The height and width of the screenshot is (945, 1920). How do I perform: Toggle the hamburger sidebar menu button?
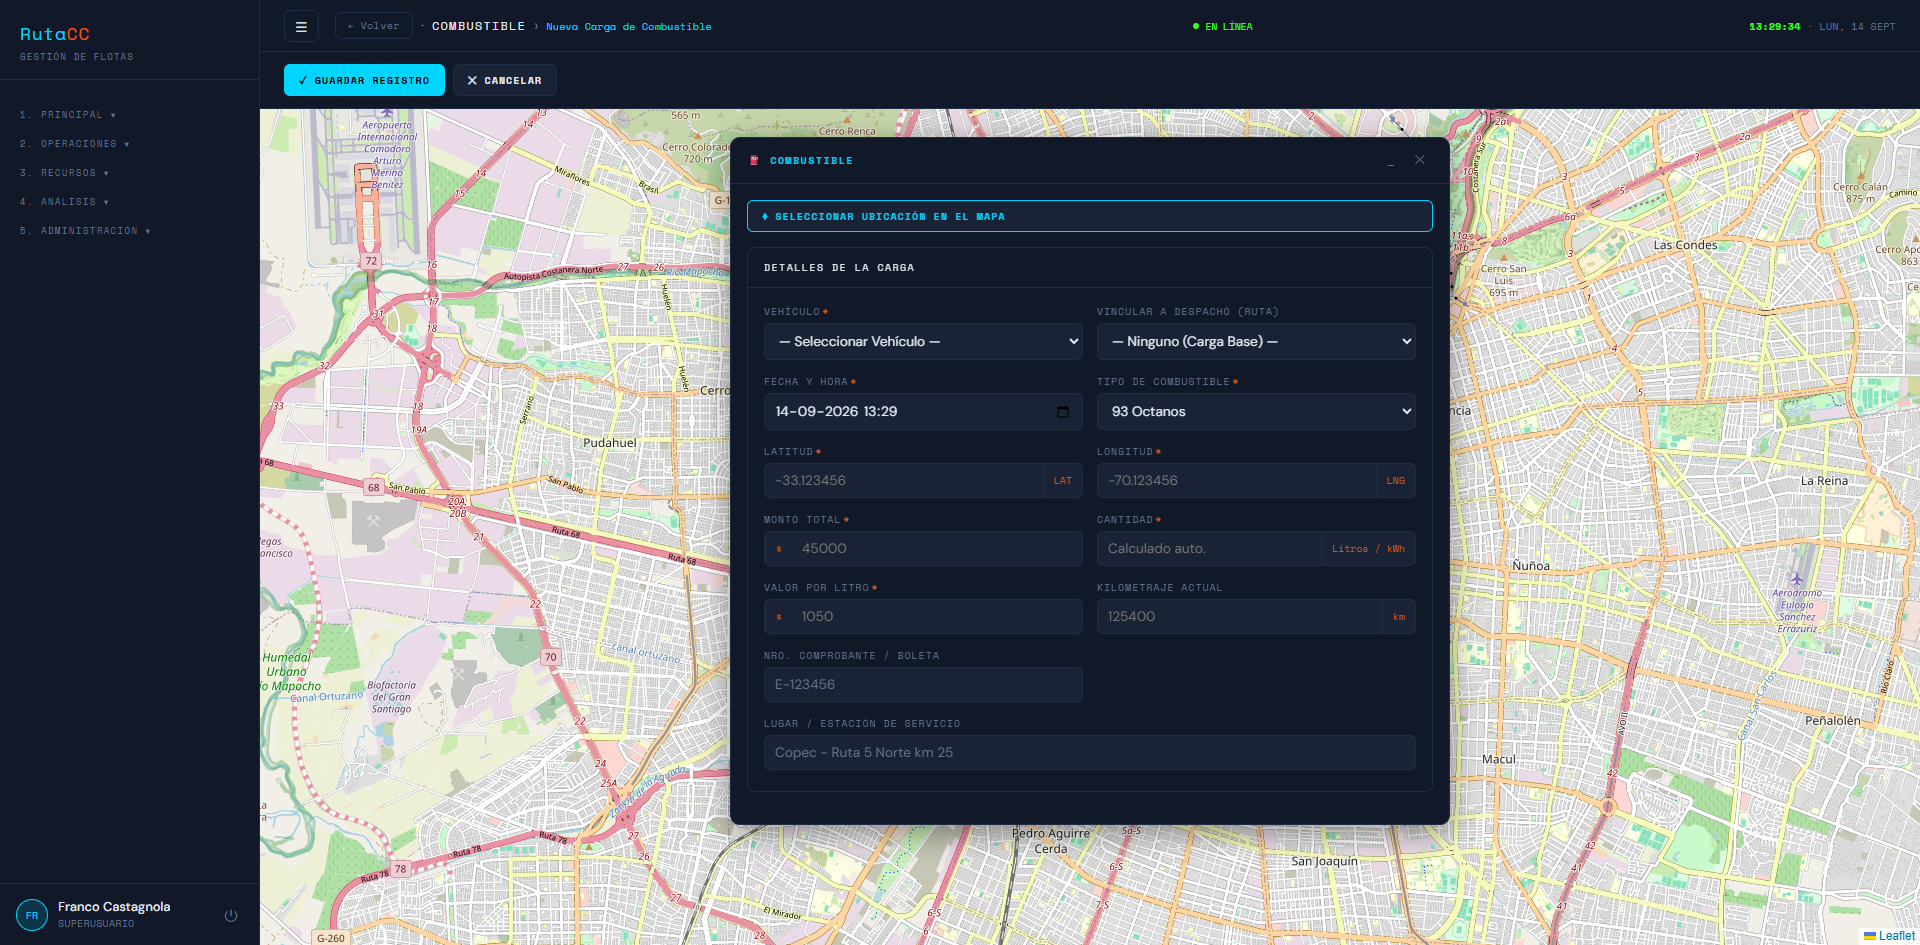tap(301, 26)
